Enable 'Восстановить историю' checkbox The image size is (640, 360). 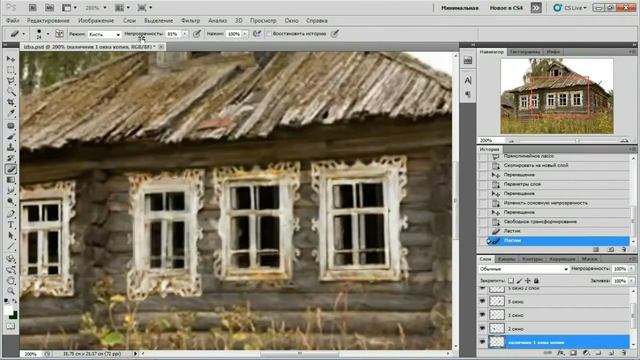click(x=269, y=34)
